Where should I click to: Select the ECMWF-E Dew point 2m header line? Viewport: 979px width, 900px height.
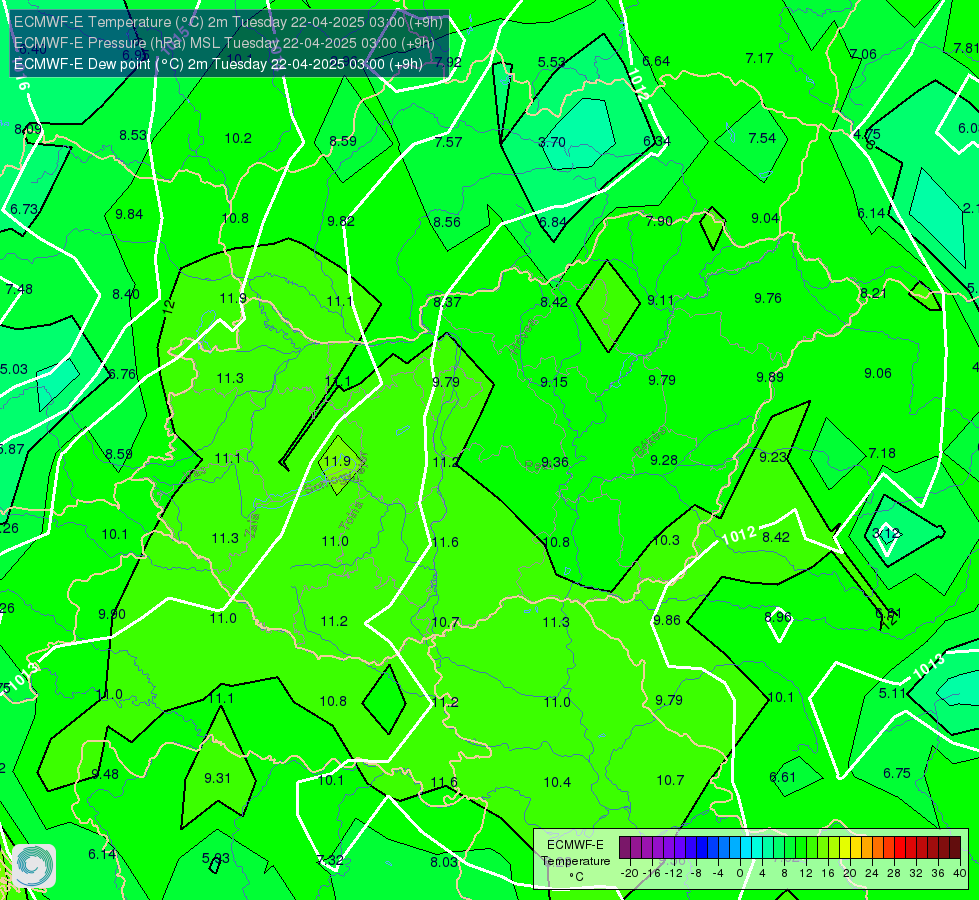pos(218,64)
